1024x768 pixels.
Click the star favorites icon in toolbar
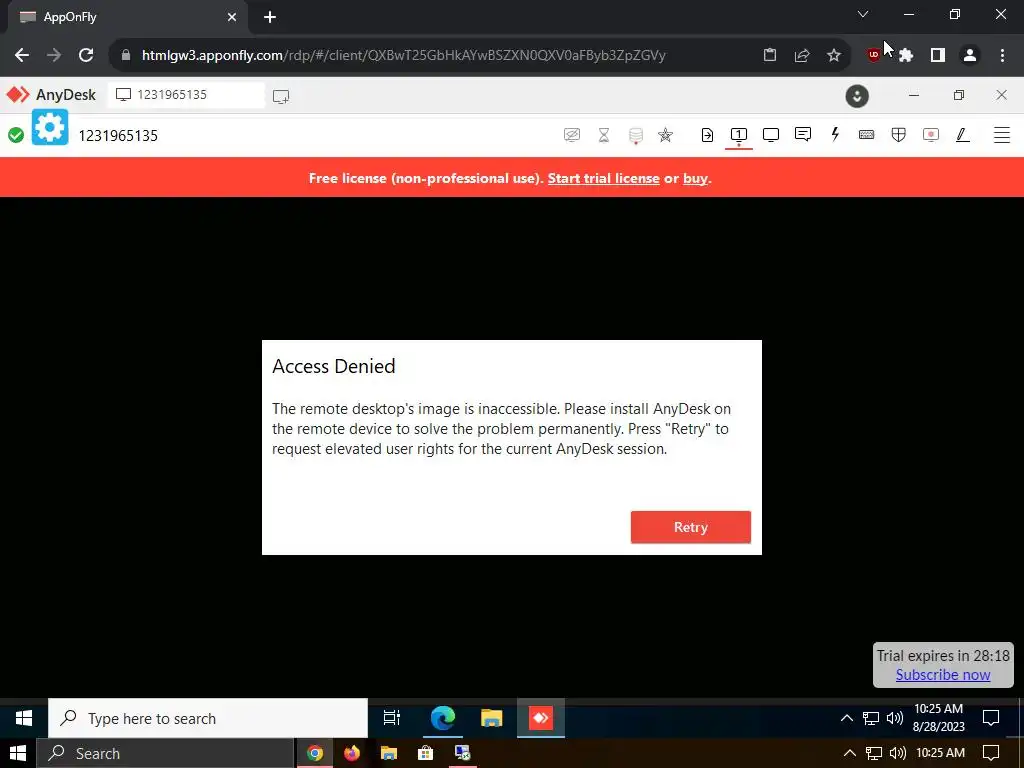click(665, 135)
